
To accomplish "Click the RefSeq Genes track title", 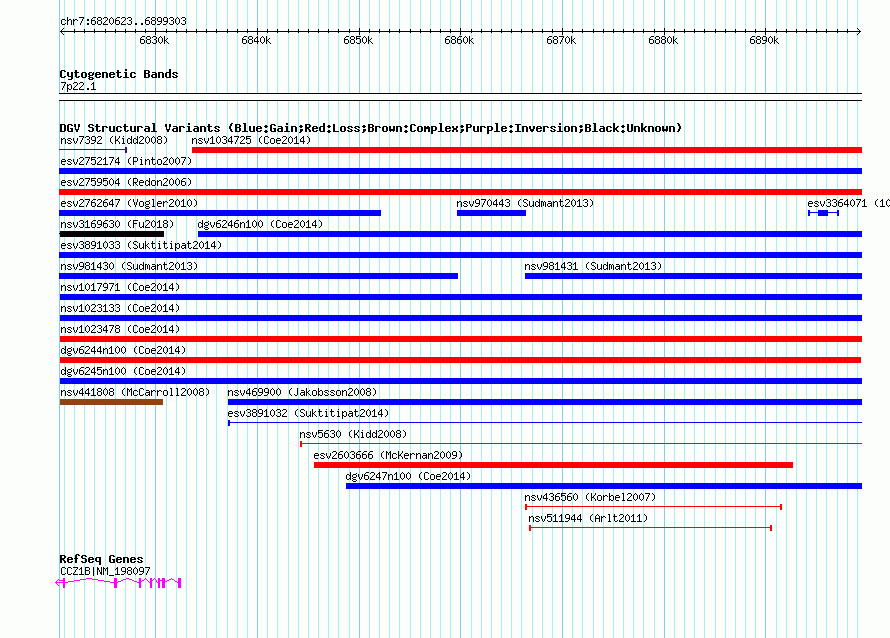I will coord(101,559).
